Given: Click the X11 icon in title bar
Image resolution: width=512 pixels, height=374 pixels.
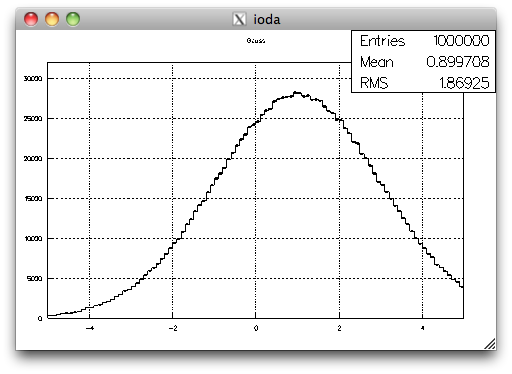Looking at the screenshot, I should tap(239, 19).
